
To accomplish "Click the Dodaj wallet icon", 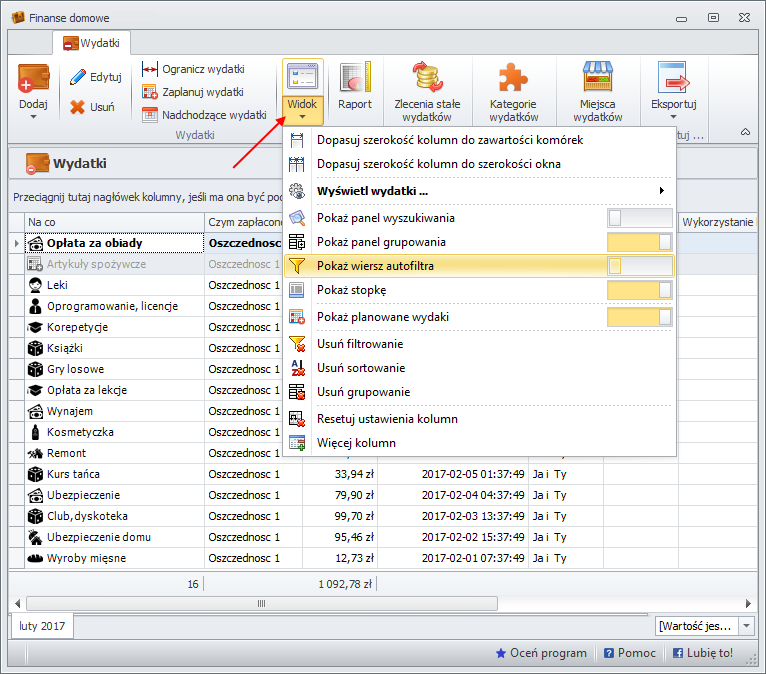I will [x=33, y=78].
